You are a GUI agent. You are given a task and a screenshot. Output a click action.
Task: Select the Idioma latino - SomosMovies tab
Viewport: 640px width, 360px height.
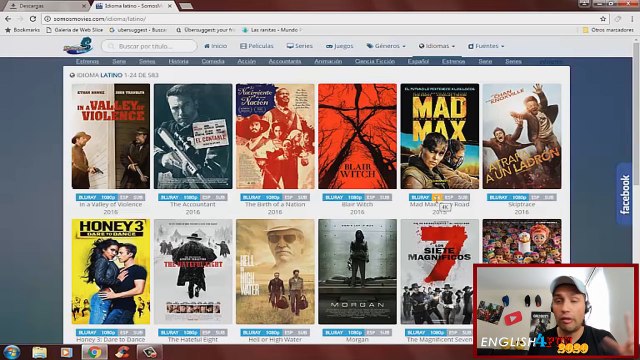pos(134,6)
